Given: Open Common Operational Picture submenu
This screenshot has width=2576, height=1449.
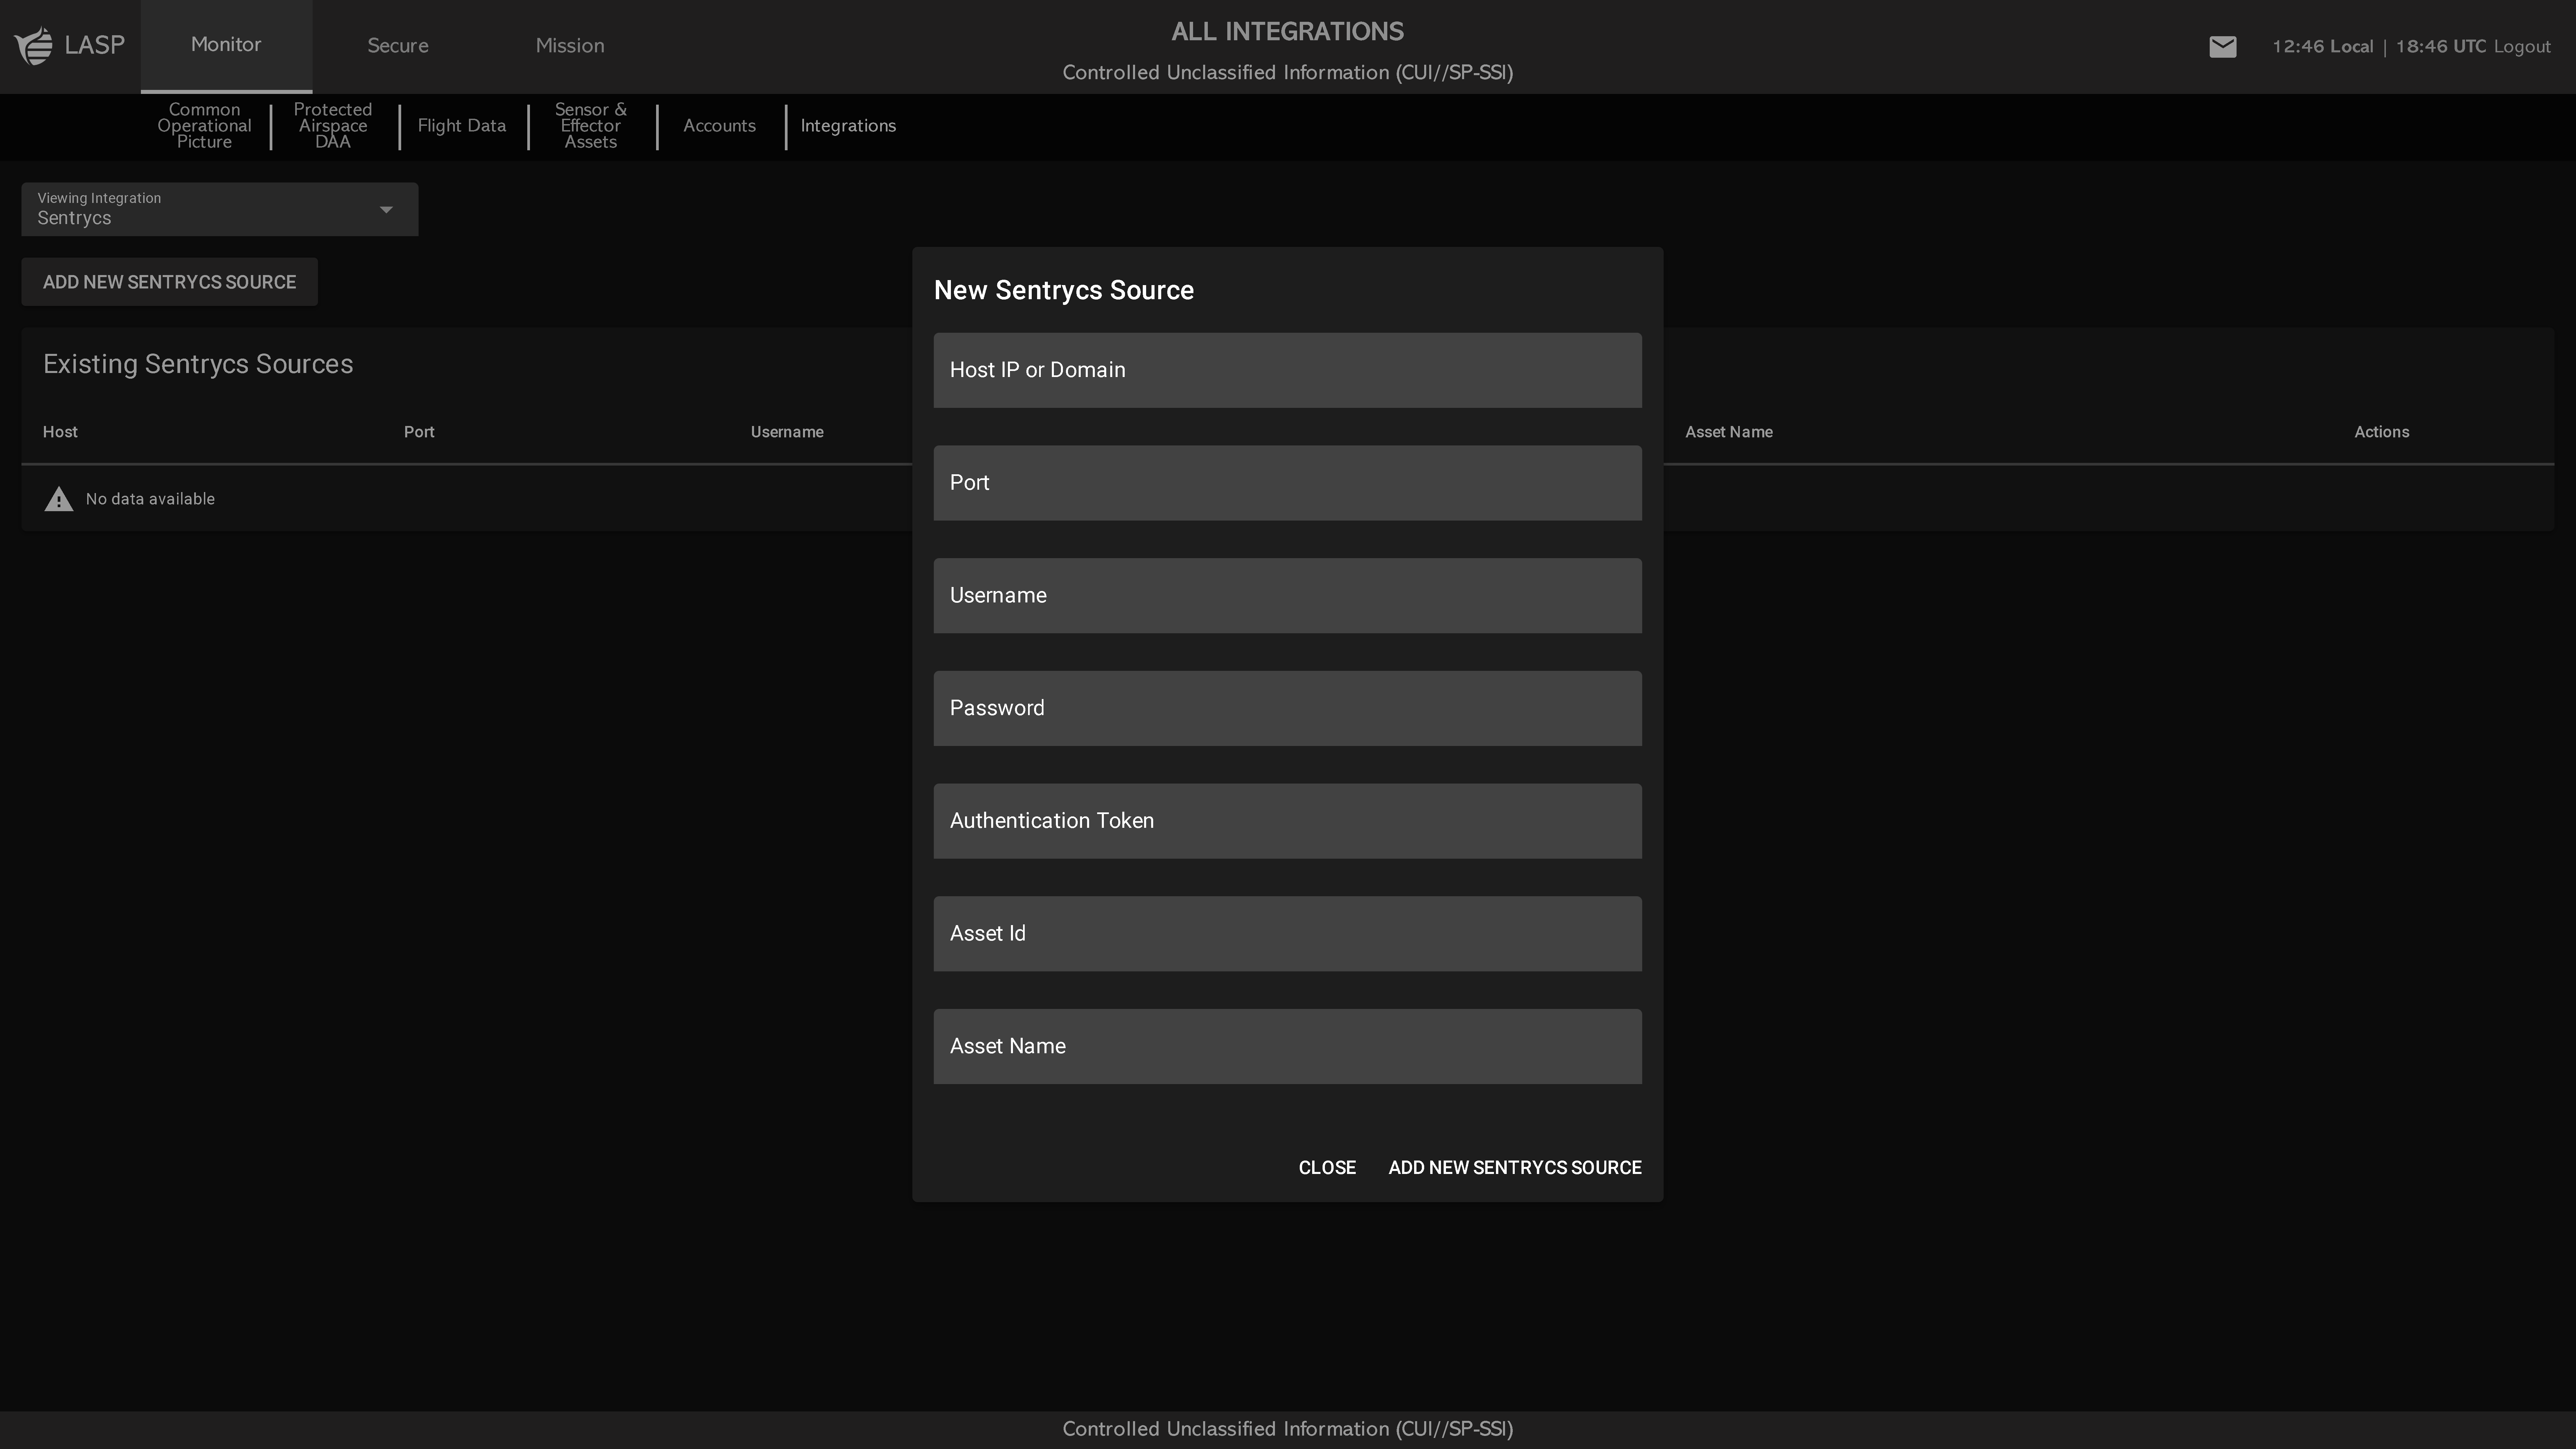Looking at the screenshot, I should point(204,126).
